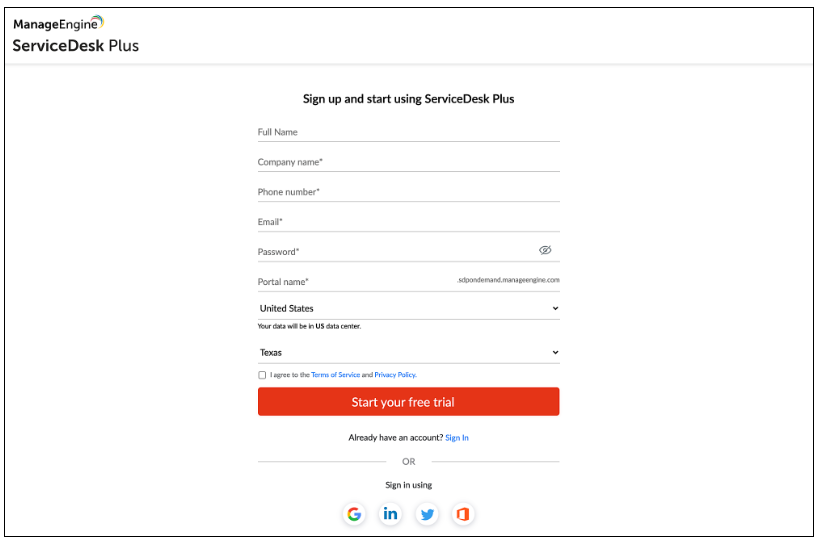Image resolution: width=821 pixels, height=546 pixels.
Task: Click the ManageEngine ServiceDesk Plus logo
Action: [75, 34]
